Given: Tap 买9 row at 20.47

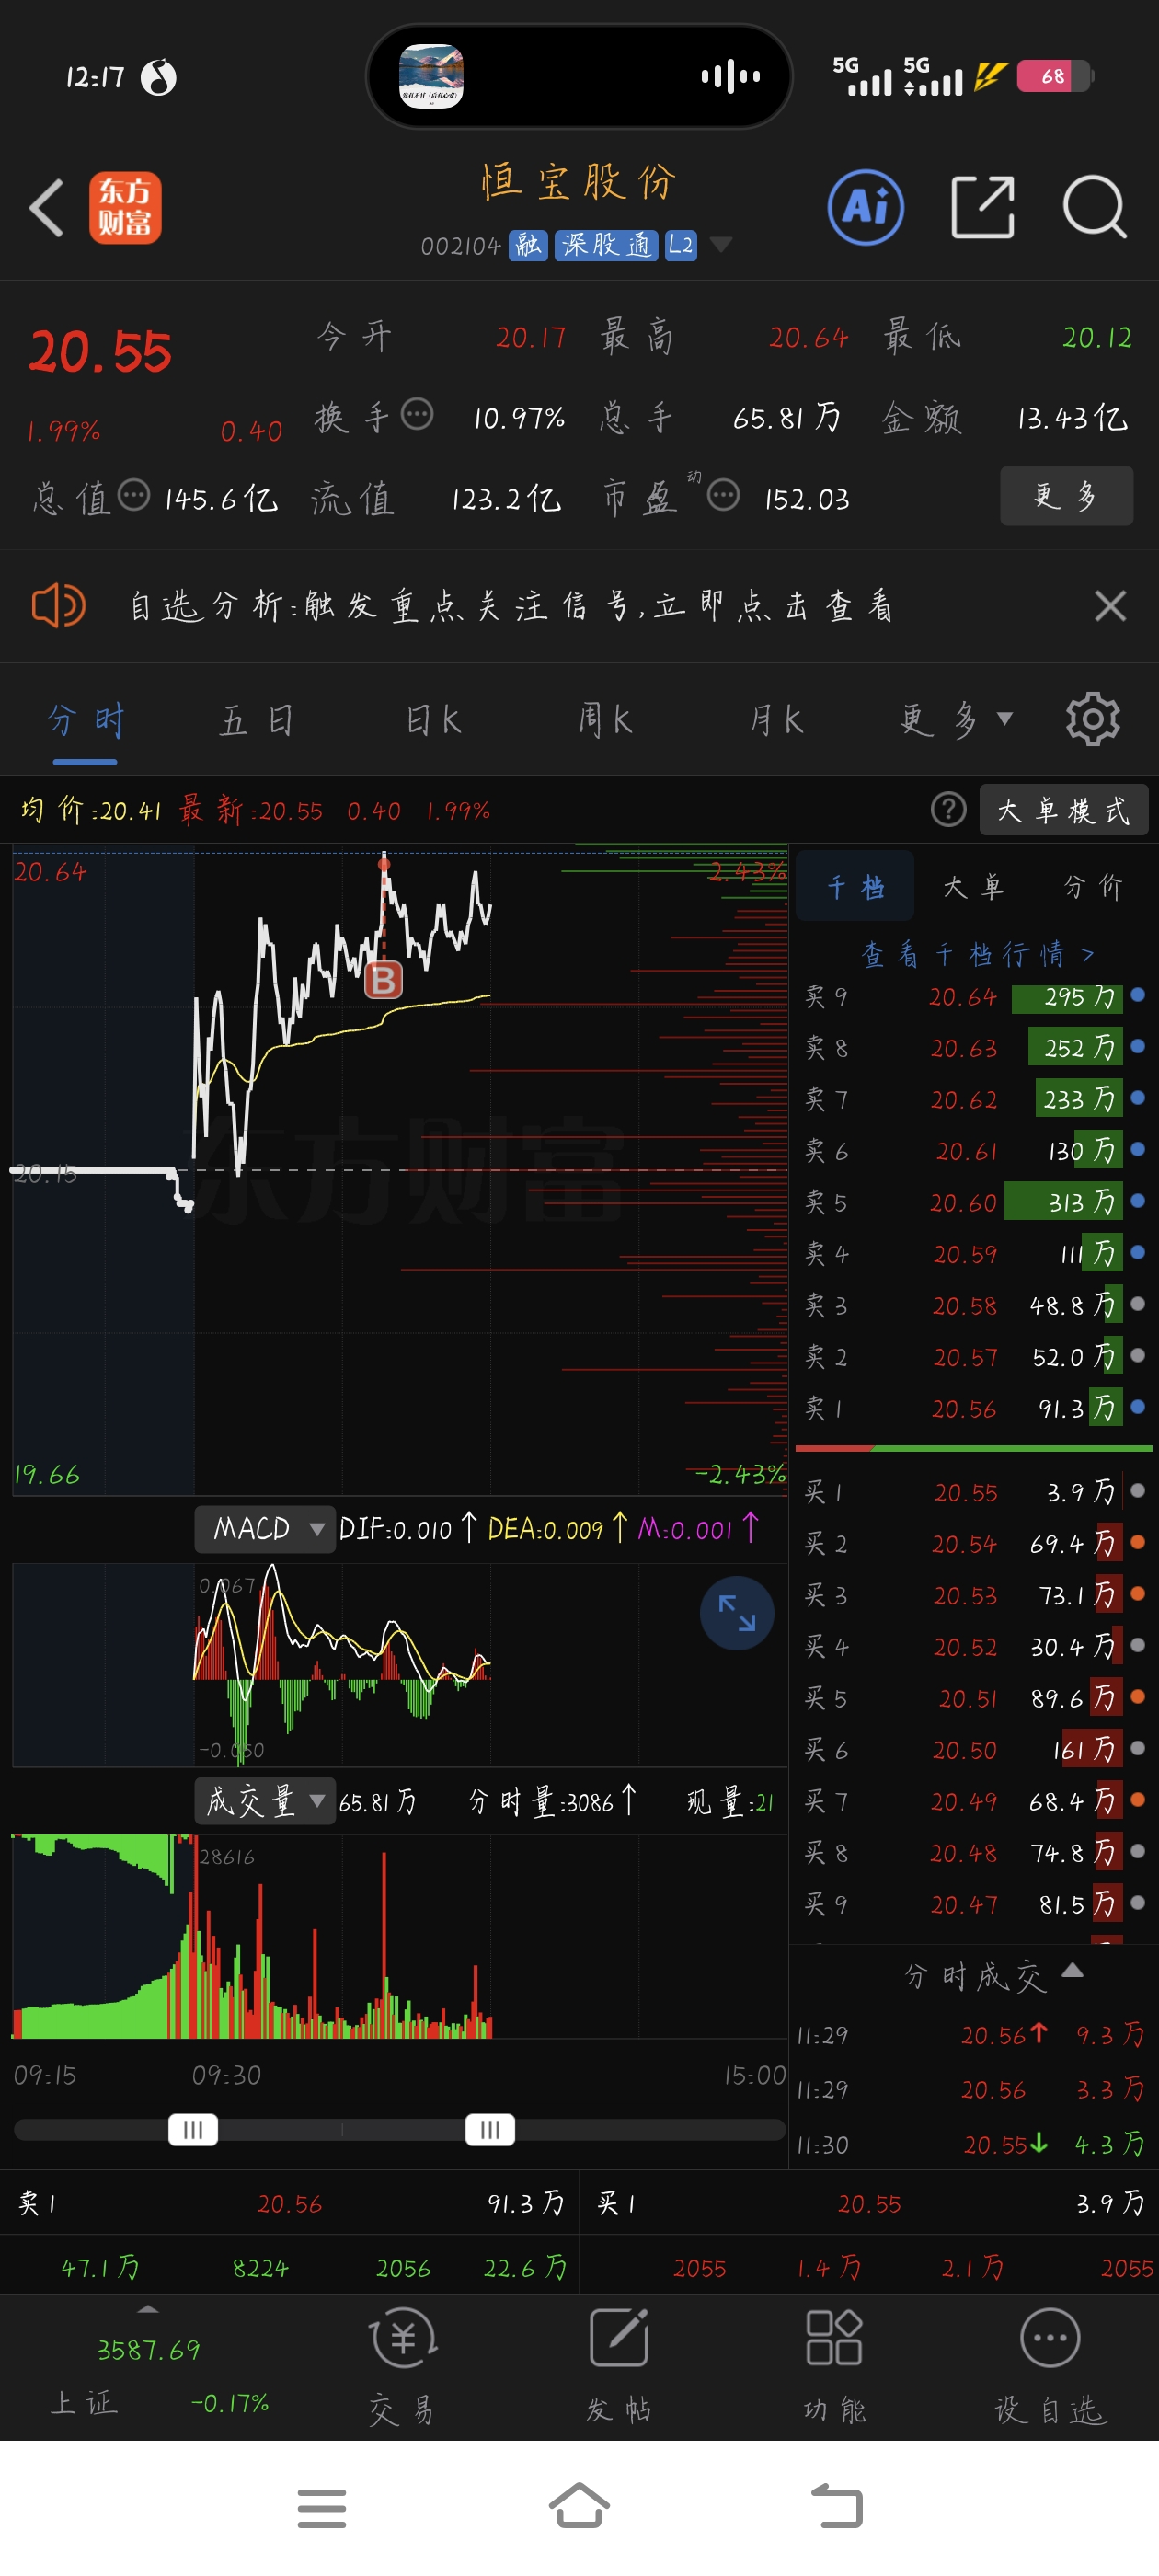Looking at the screenshot, I should 975,1904.
